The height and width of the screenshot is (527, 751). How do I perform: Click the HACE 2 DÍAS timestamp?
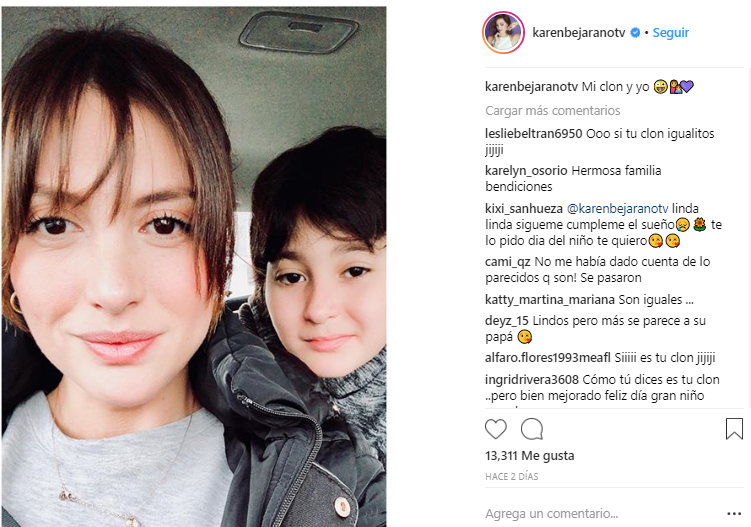(512, 477)
